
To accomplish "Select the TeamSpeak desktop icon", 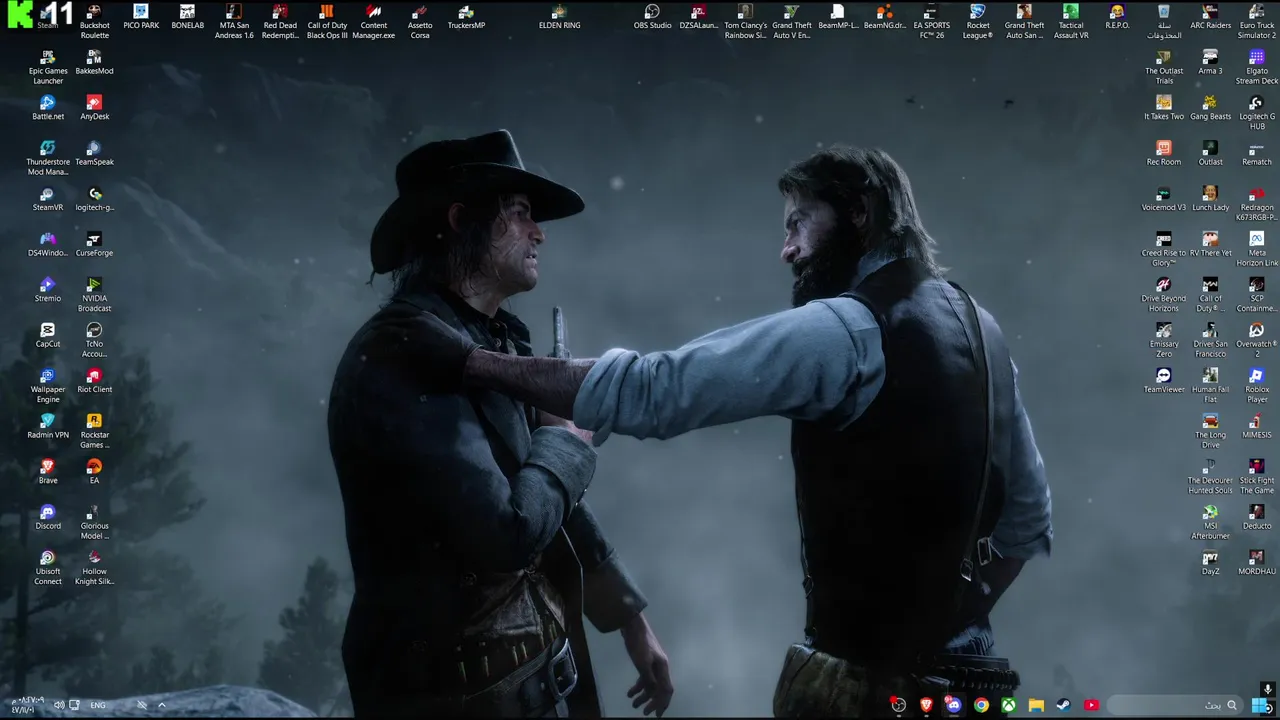I will click(94, 154).
